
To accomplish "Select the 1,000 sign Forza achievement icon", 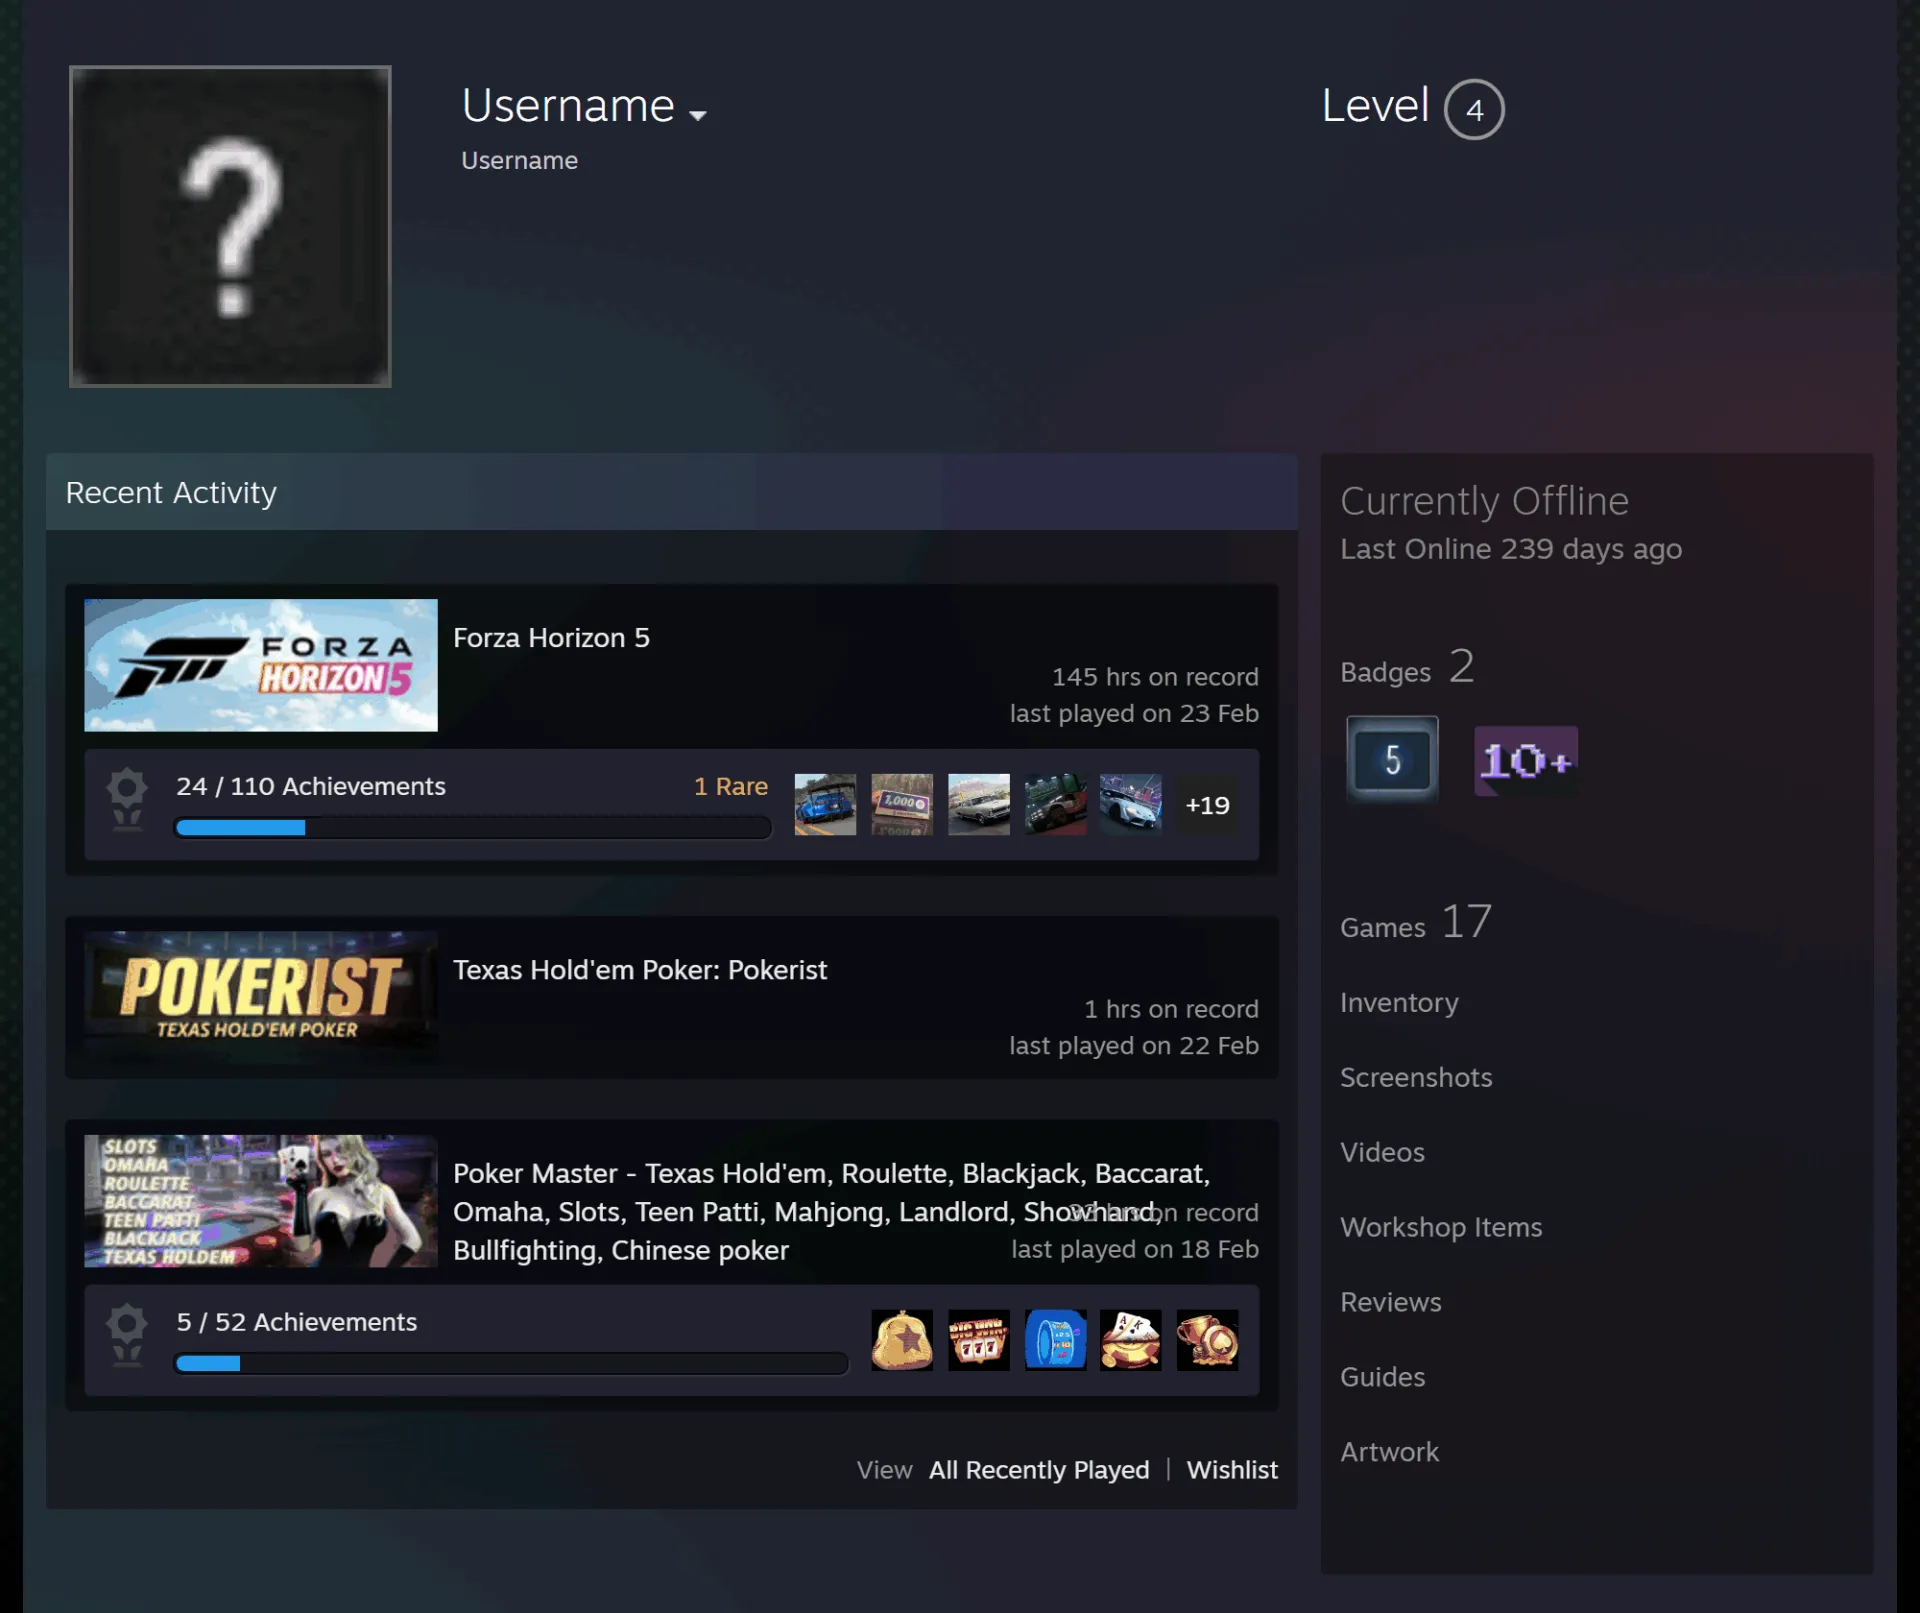I will (902, 804).
